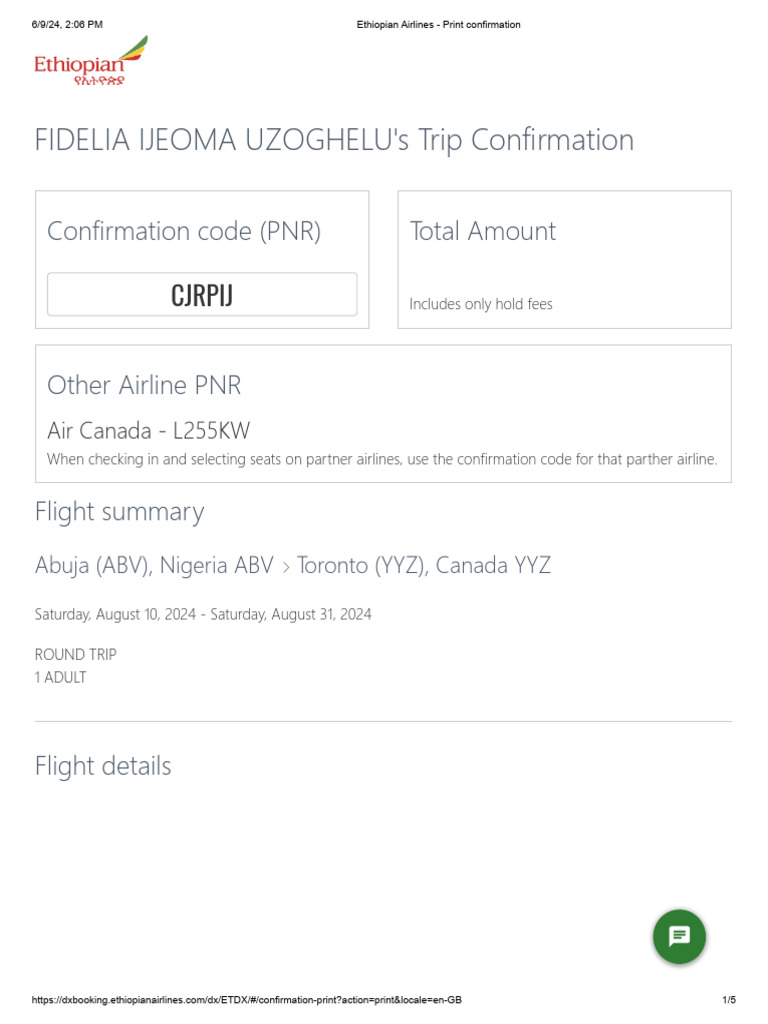Click the 1 ADULT passenger label
Viewport: 768px width, 1024px height.
tap(61, 677)
